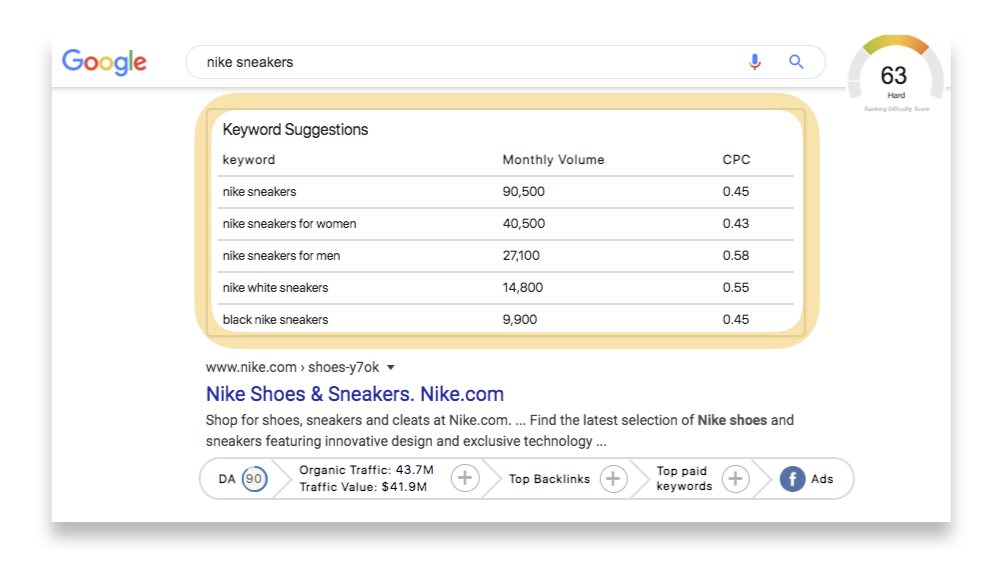
Task: Click the magnifying glass search icon
Action: [x=796, y=62]
